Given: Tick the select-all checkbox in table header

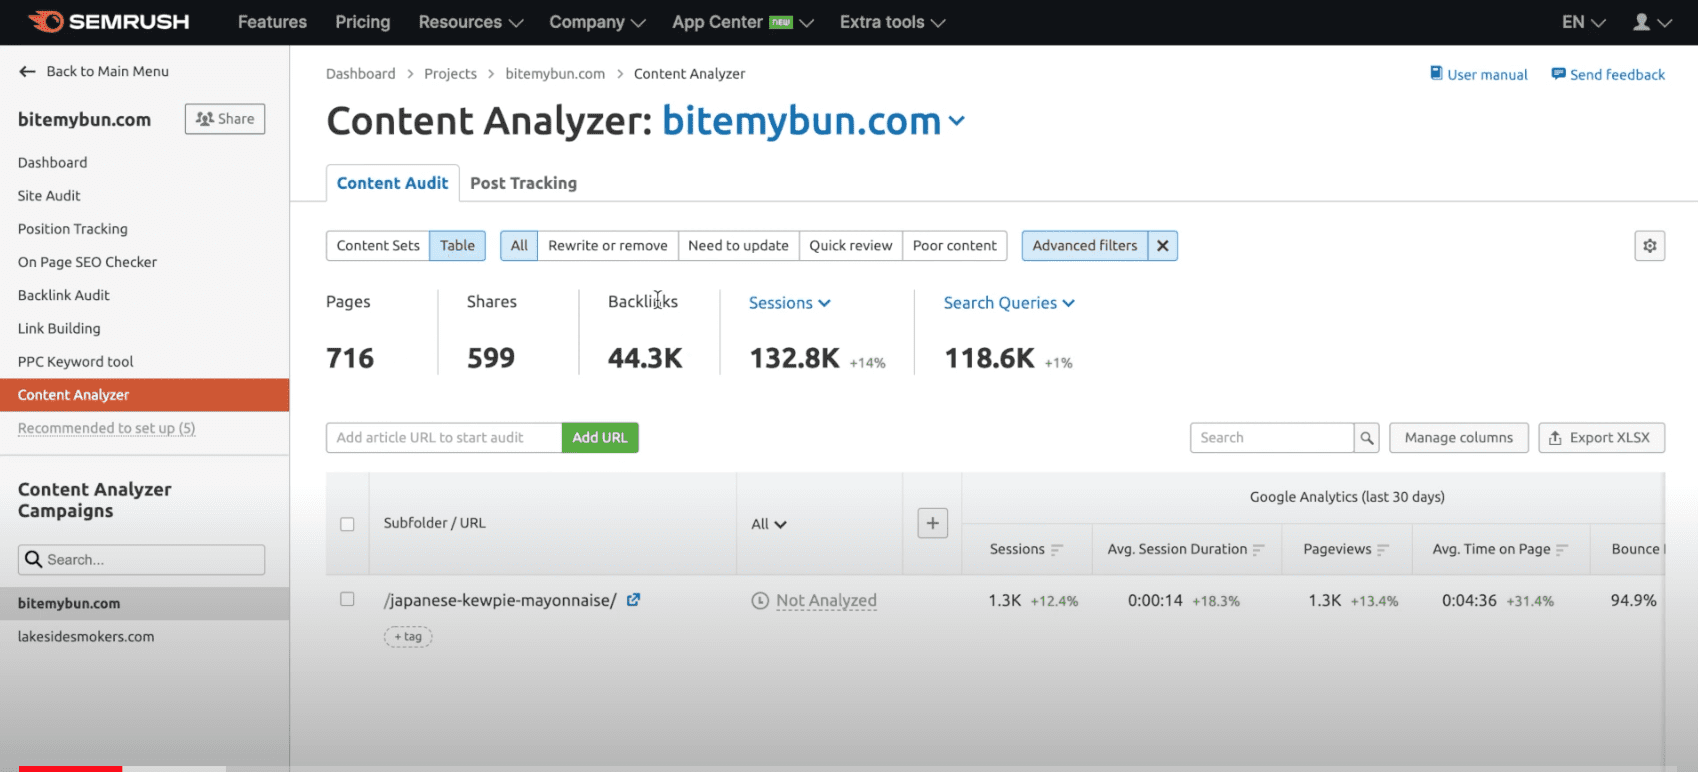Looking at the screenshot, I should point(347,524).
